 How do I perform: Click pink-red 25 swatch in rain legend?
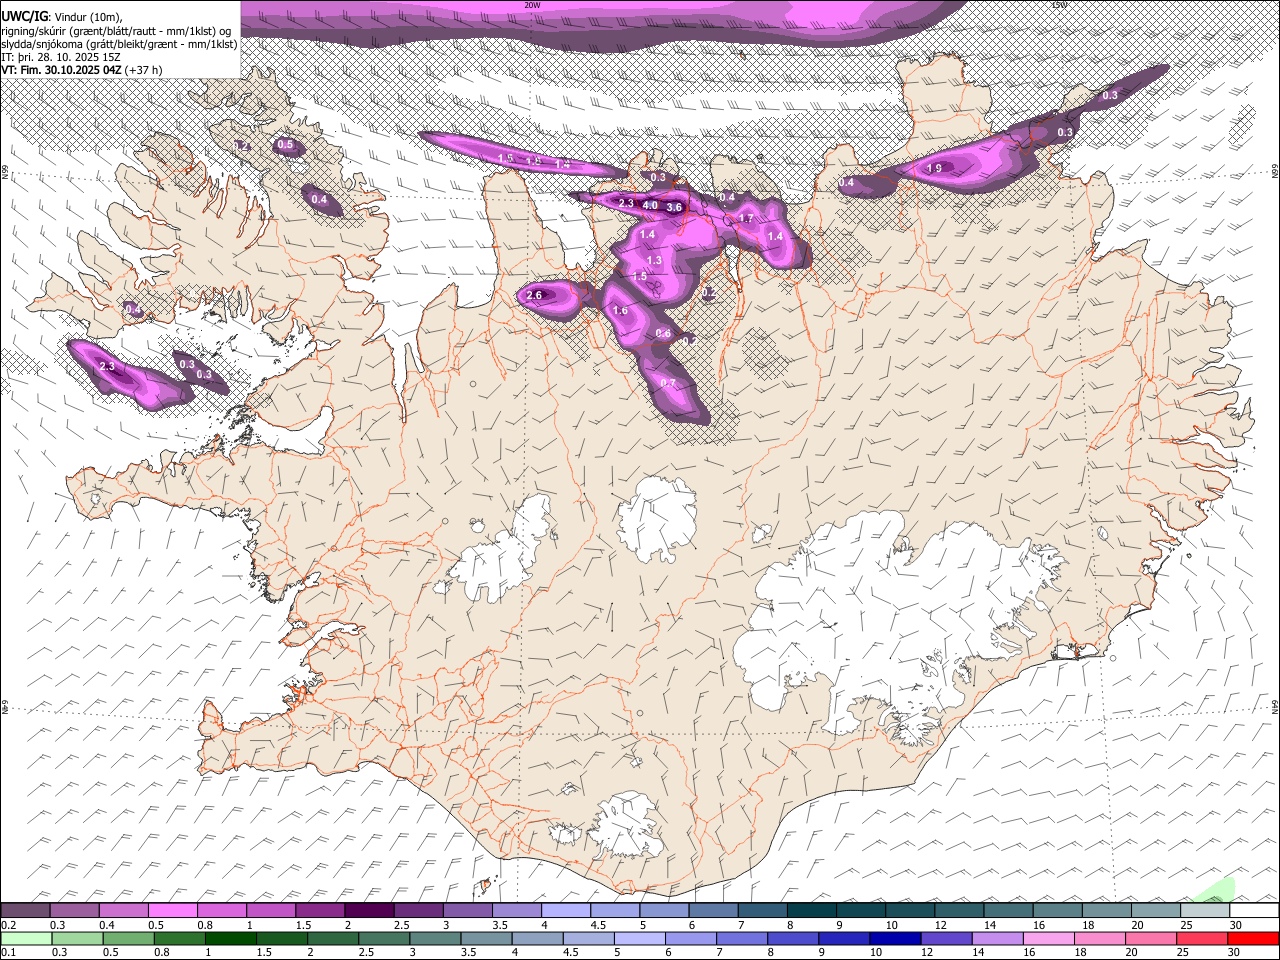pos(1202,938)
